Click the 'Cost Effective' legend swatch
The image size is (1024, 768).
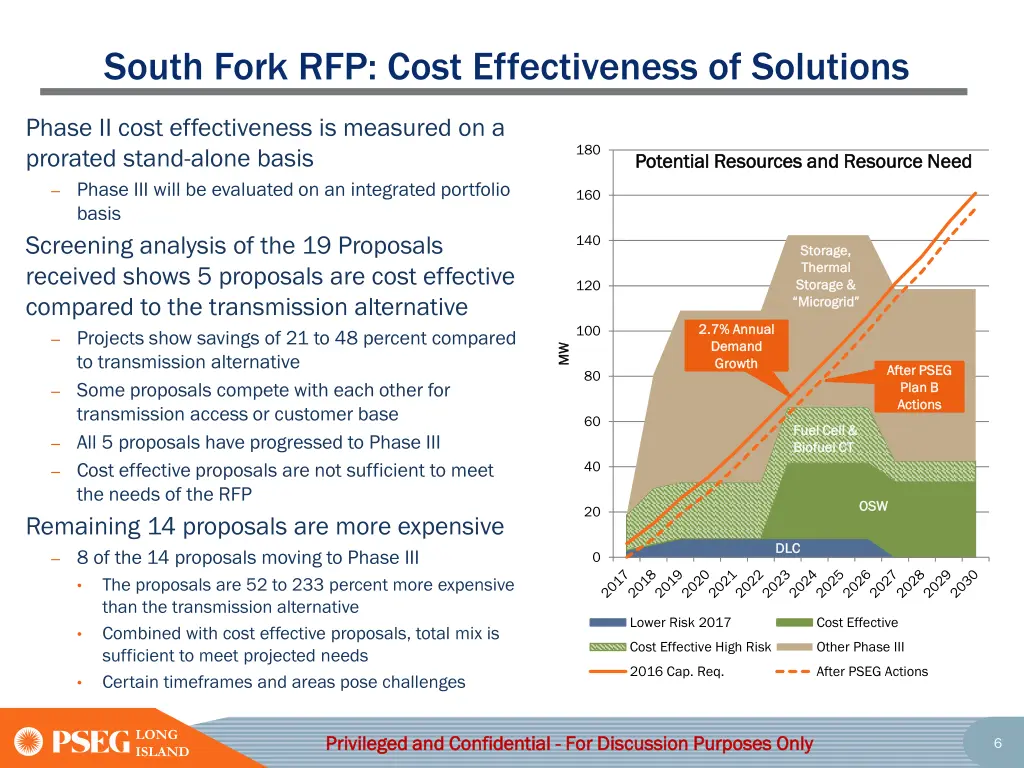794,622
